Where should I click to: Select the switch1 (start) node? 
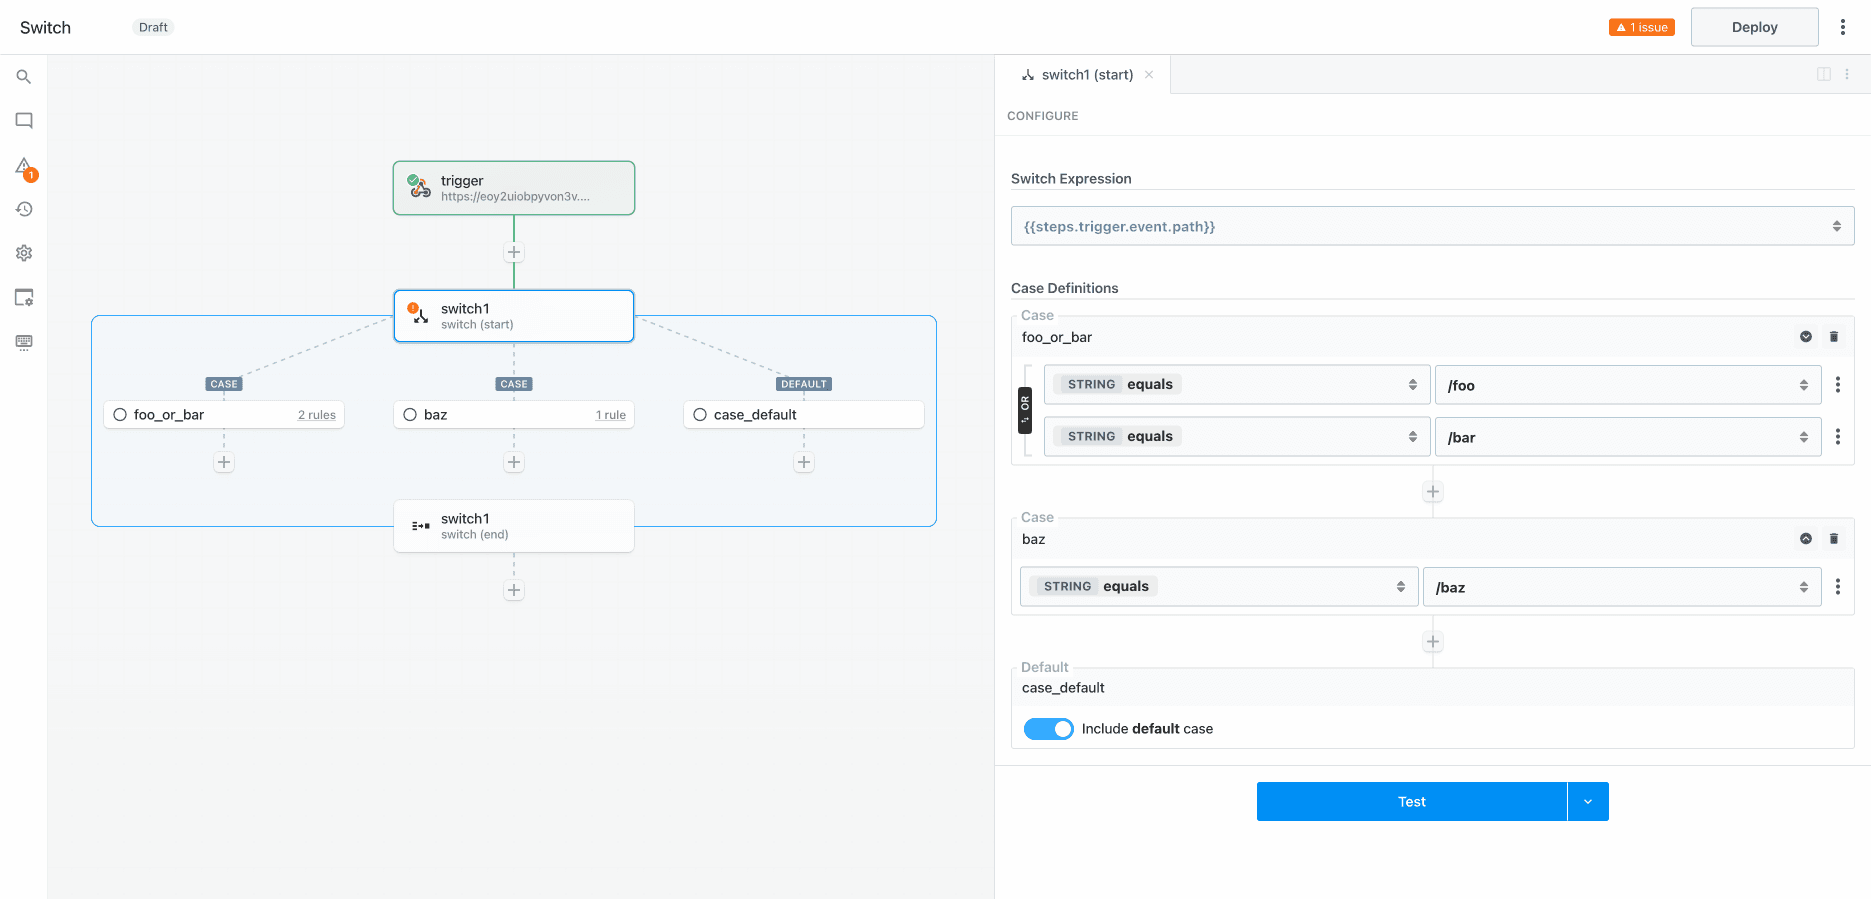pos(514,316)
